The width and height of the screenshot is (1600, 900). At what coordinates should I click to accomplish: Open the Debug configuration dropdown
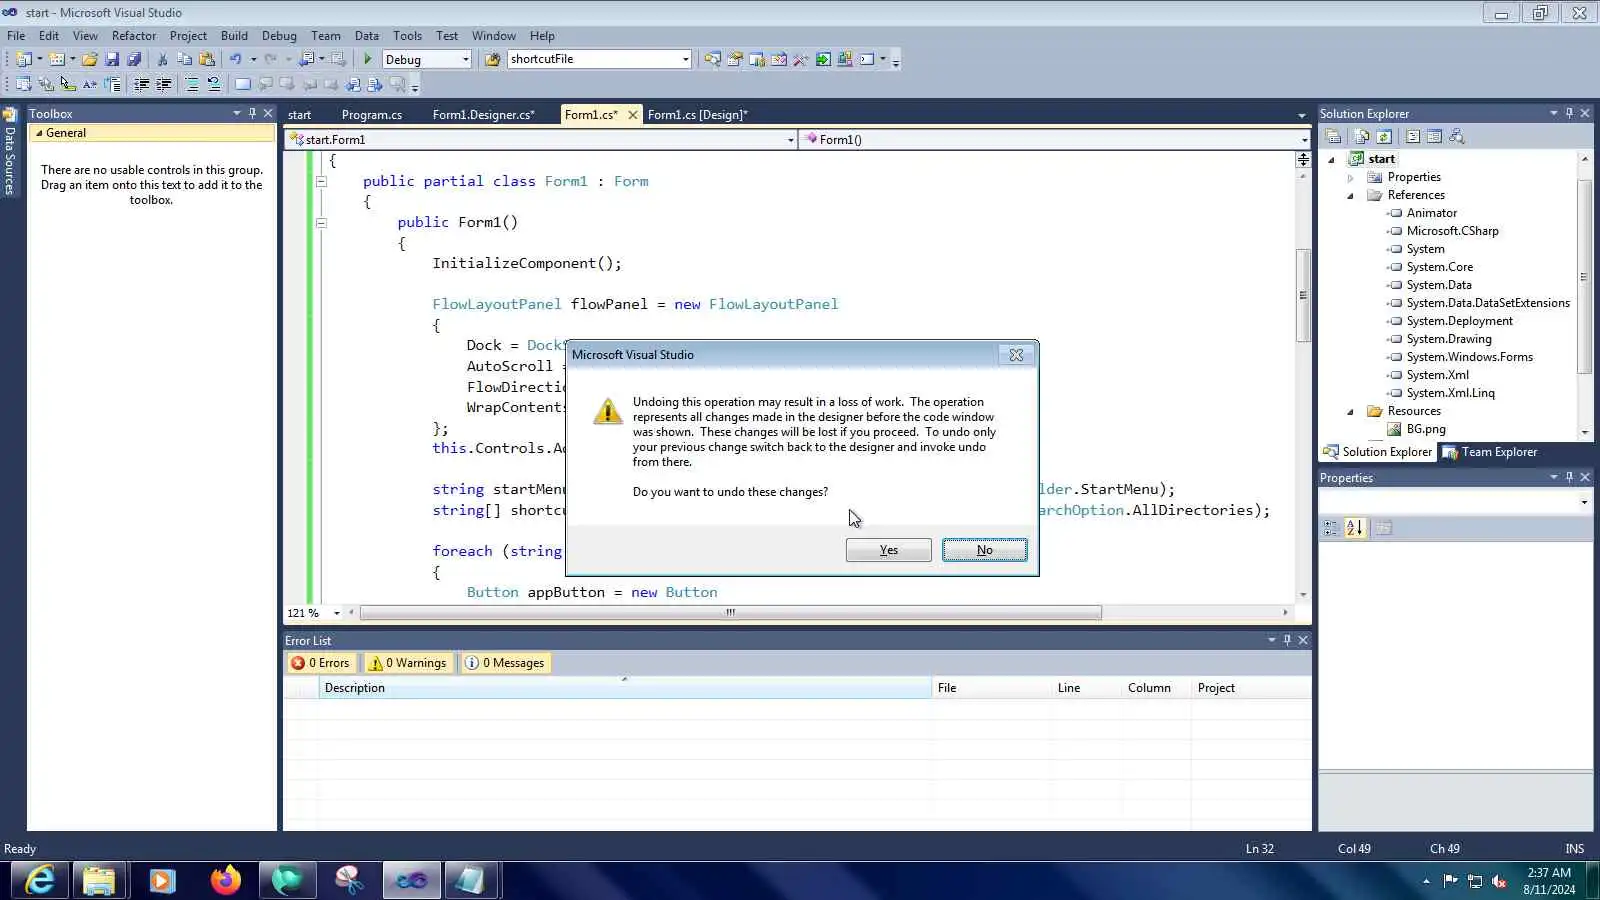click(465, 60)
